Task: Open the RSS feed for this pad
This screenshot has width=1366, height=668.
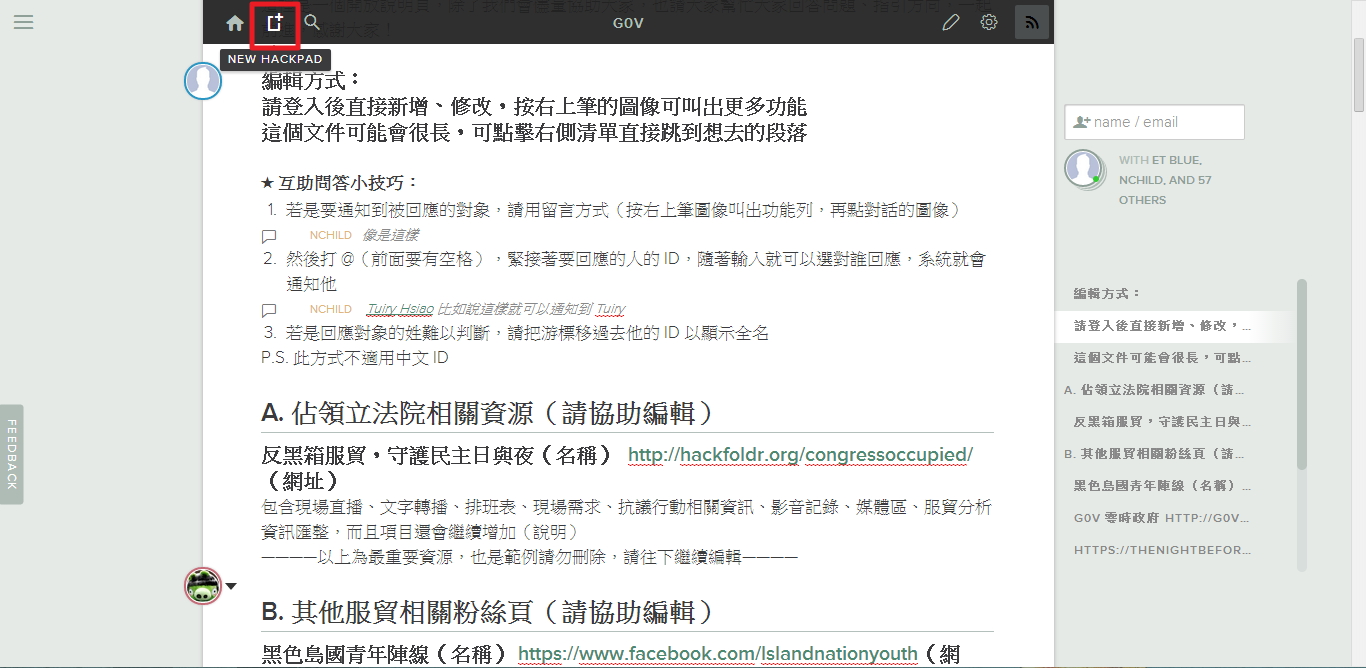Action: click(1031, 21)
